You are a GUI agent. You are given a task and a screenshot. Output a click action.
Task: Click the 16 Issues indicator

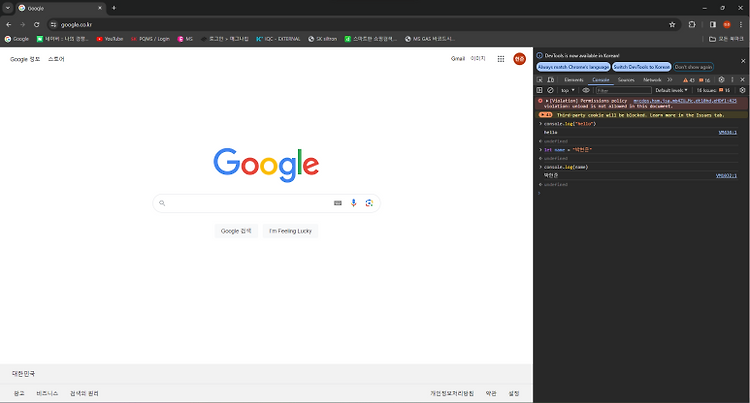point(713,90)
